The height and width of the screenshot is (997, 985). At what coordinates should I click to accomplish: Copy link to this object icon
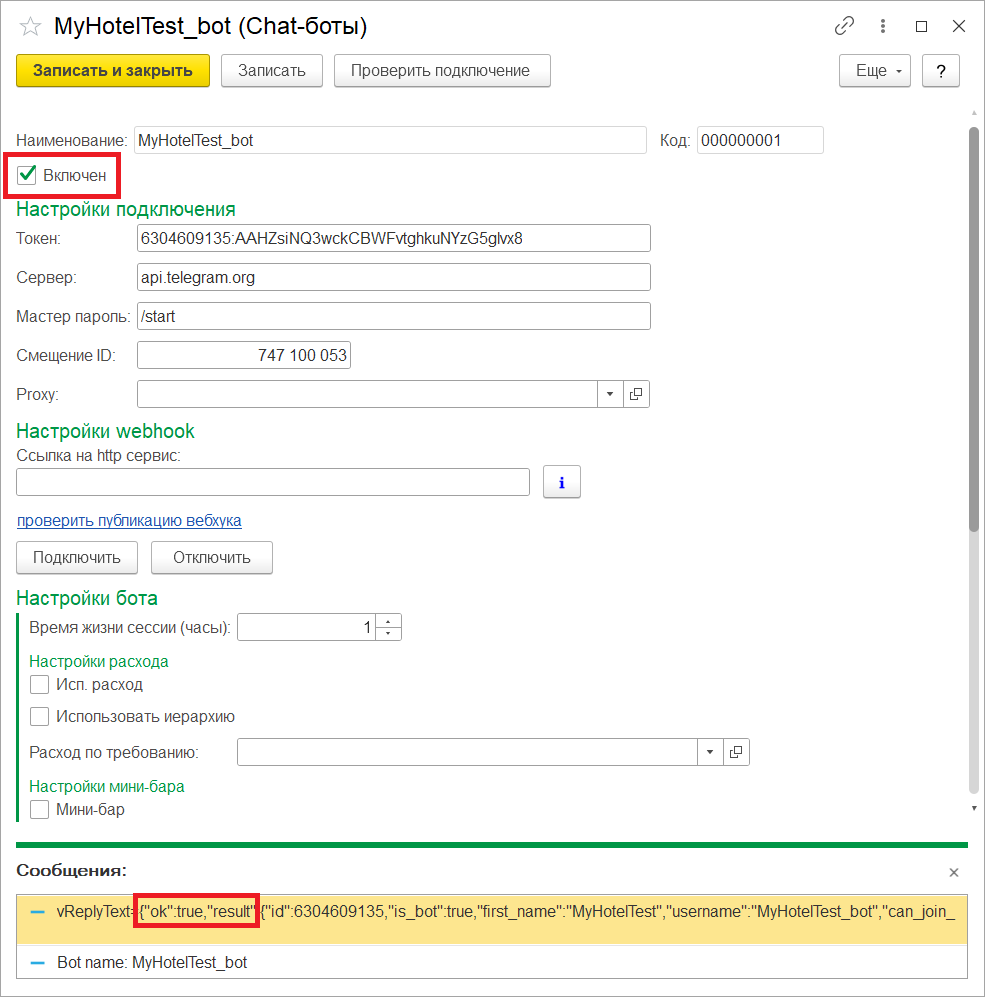tap(844, 26)
